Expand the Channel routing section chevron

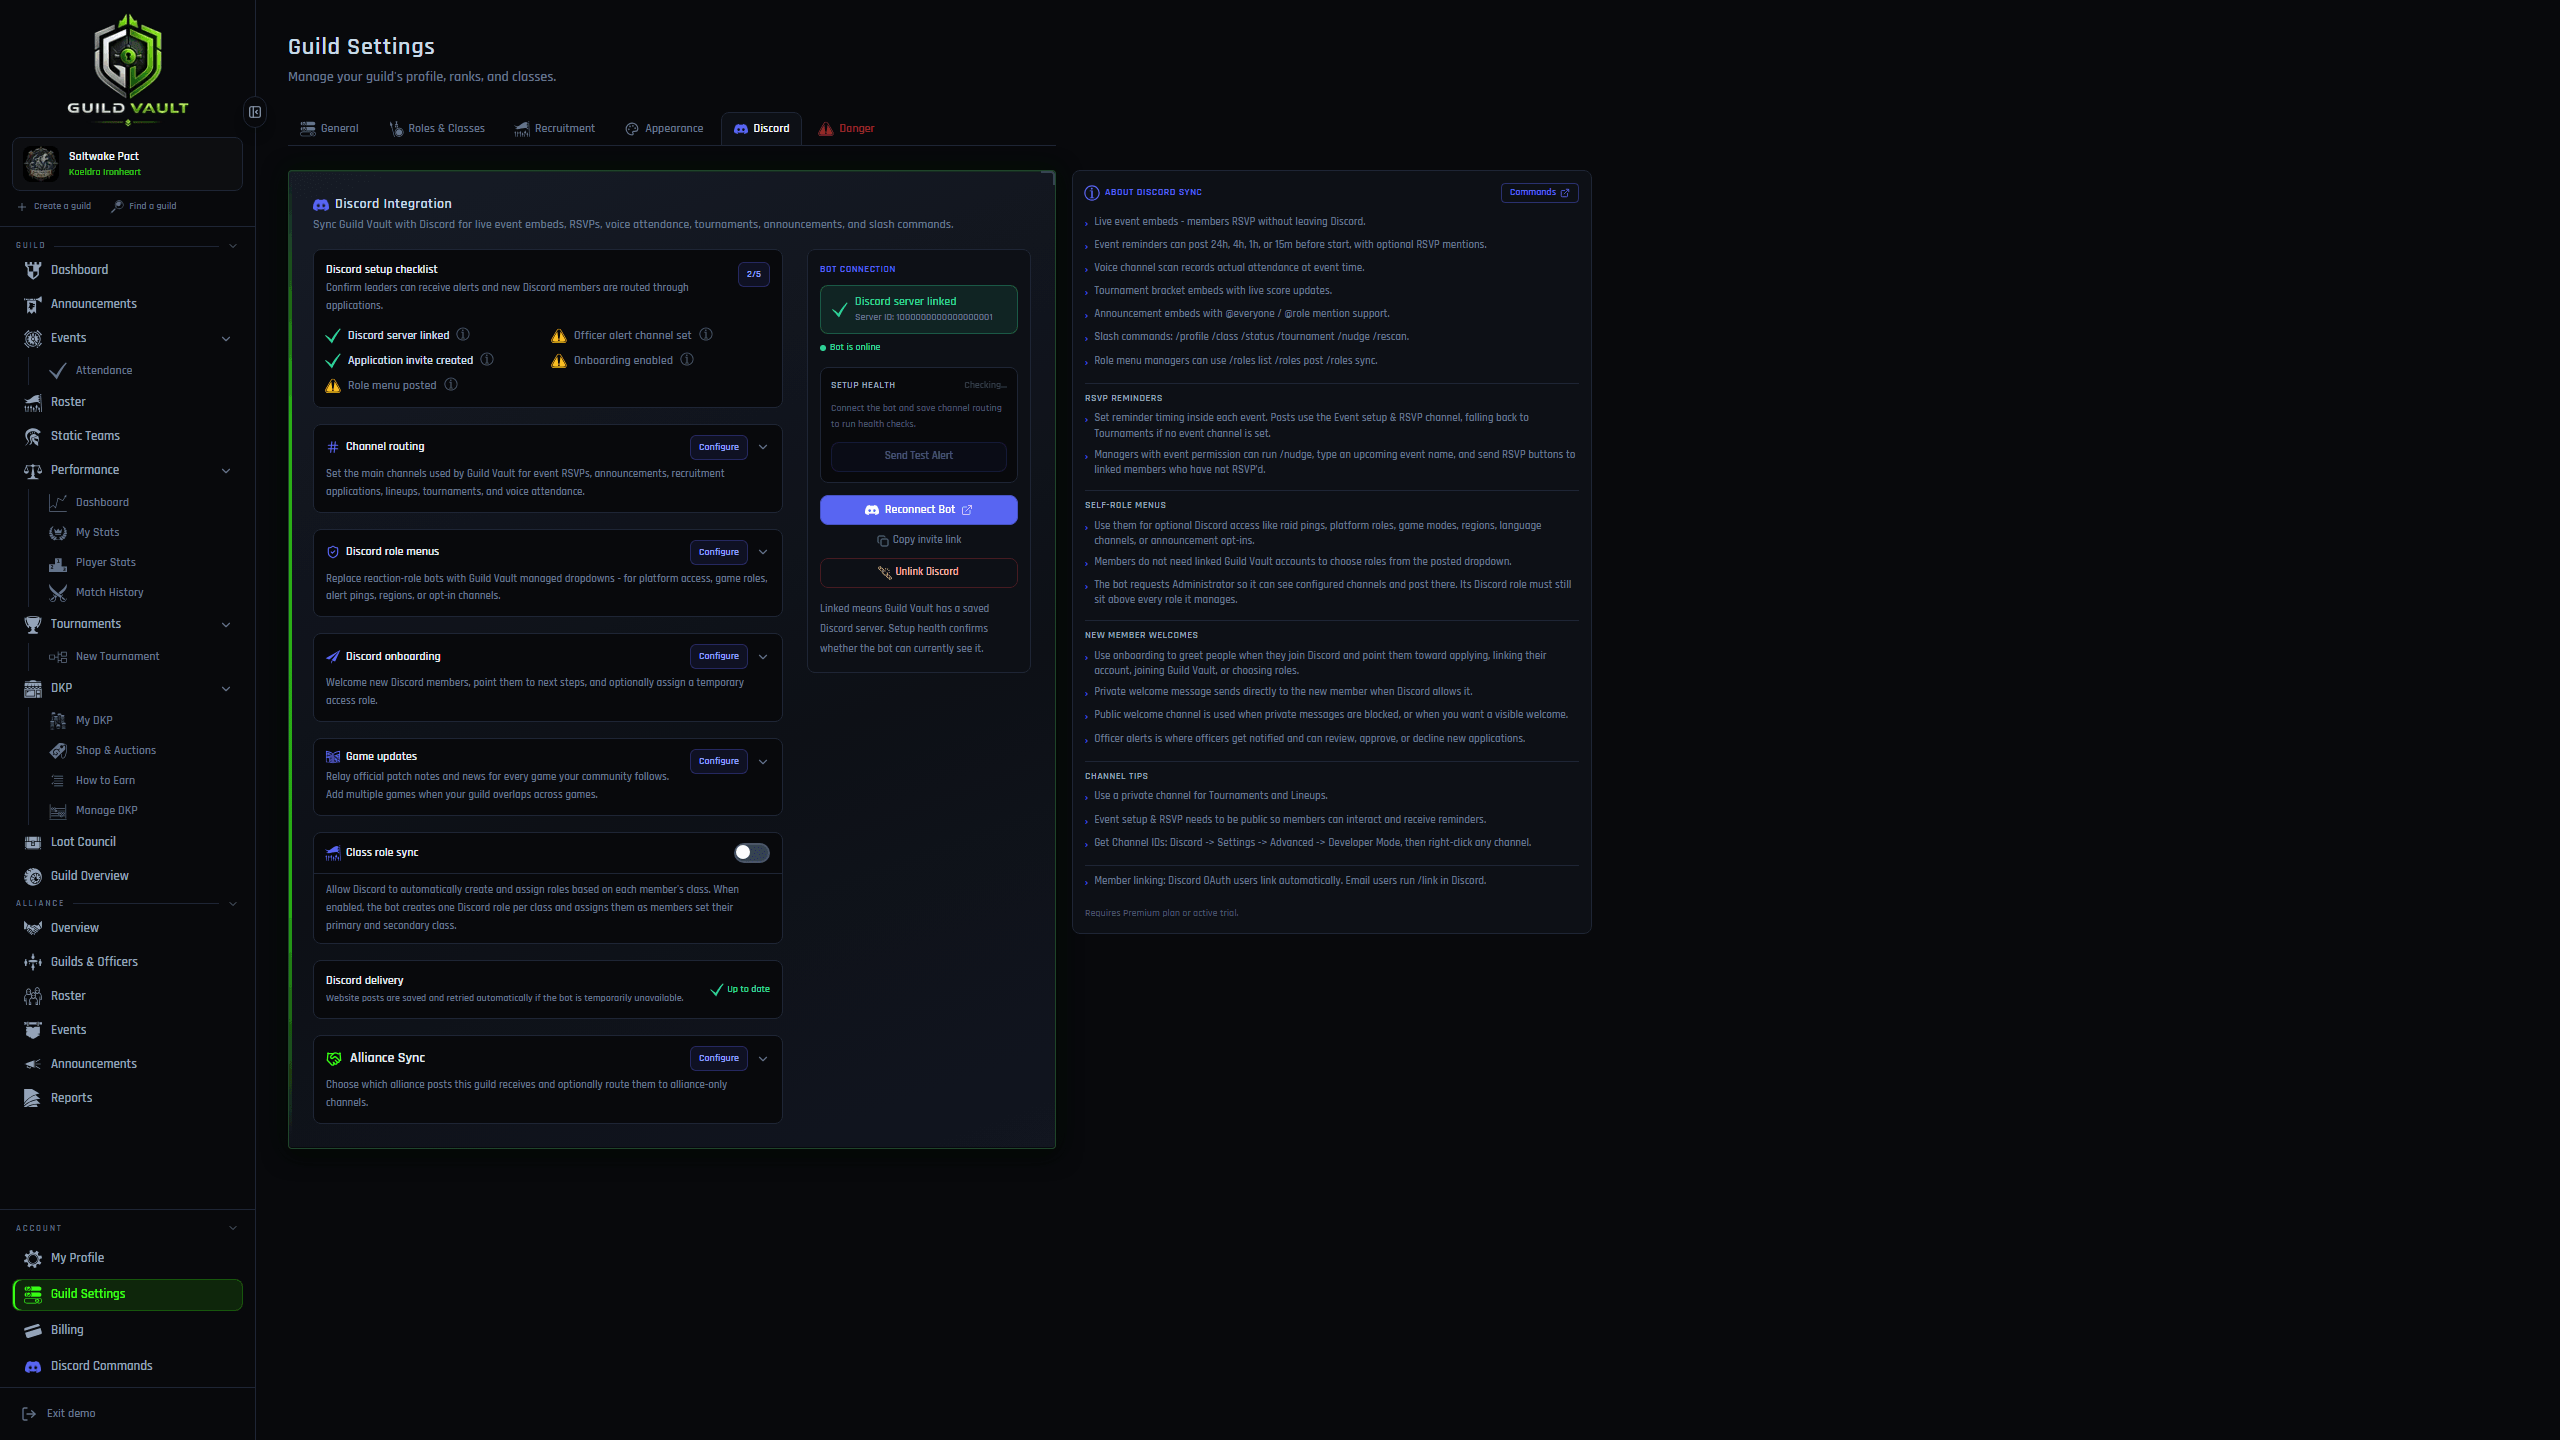point(763,447)
